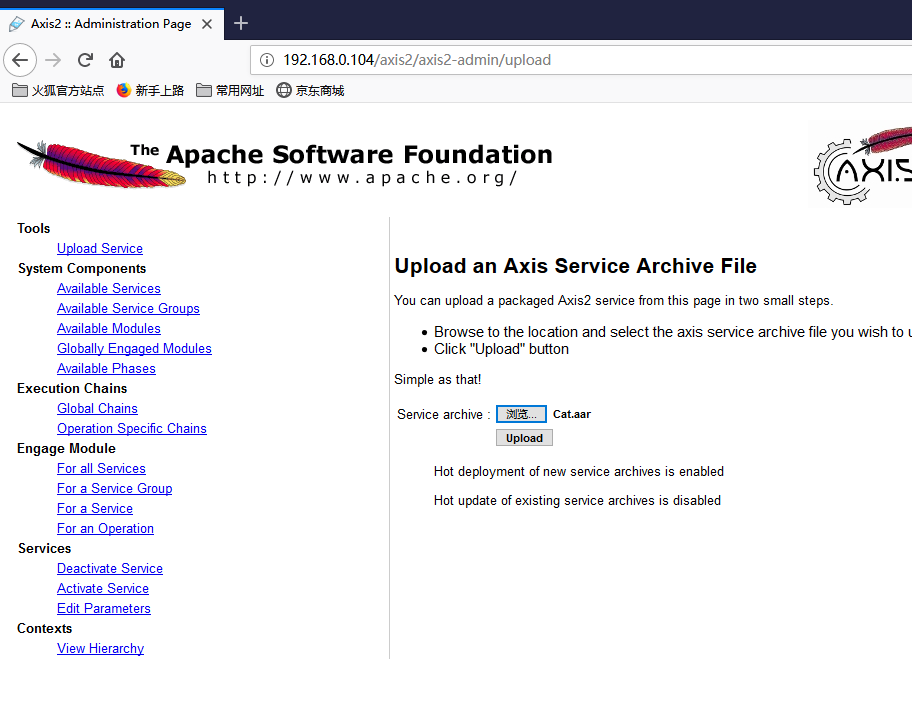Click the Services section heading
The height and width of the screenshot is (725, 912).
[44, 549]
